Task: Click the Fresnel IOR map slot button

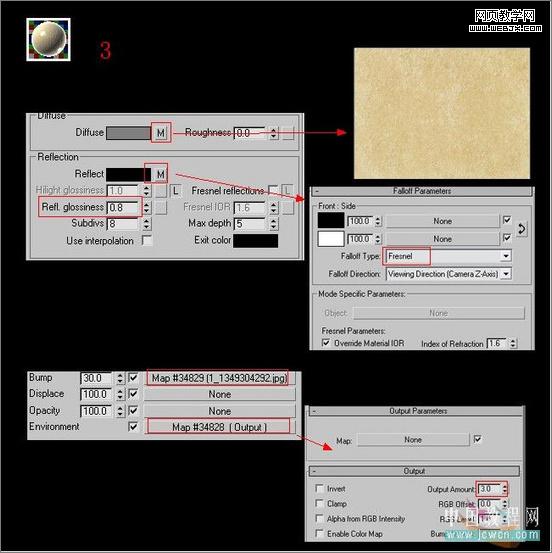Action: coord(288,207)
